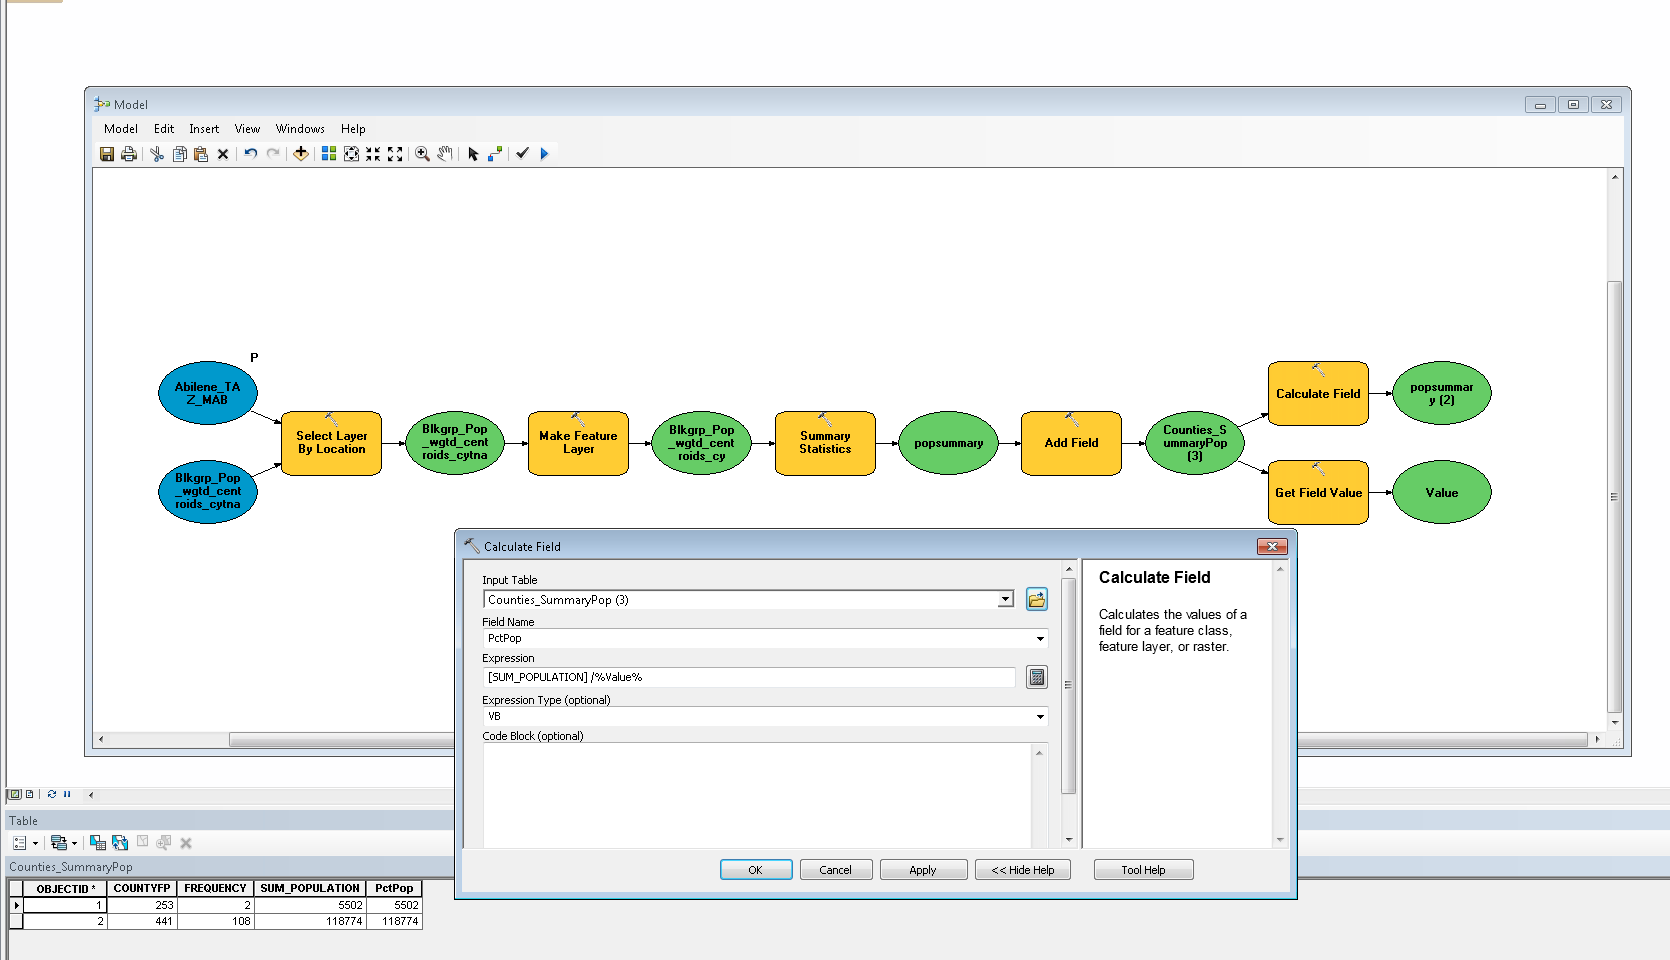Select the Connect tool in the toolbar

point(495,154)
